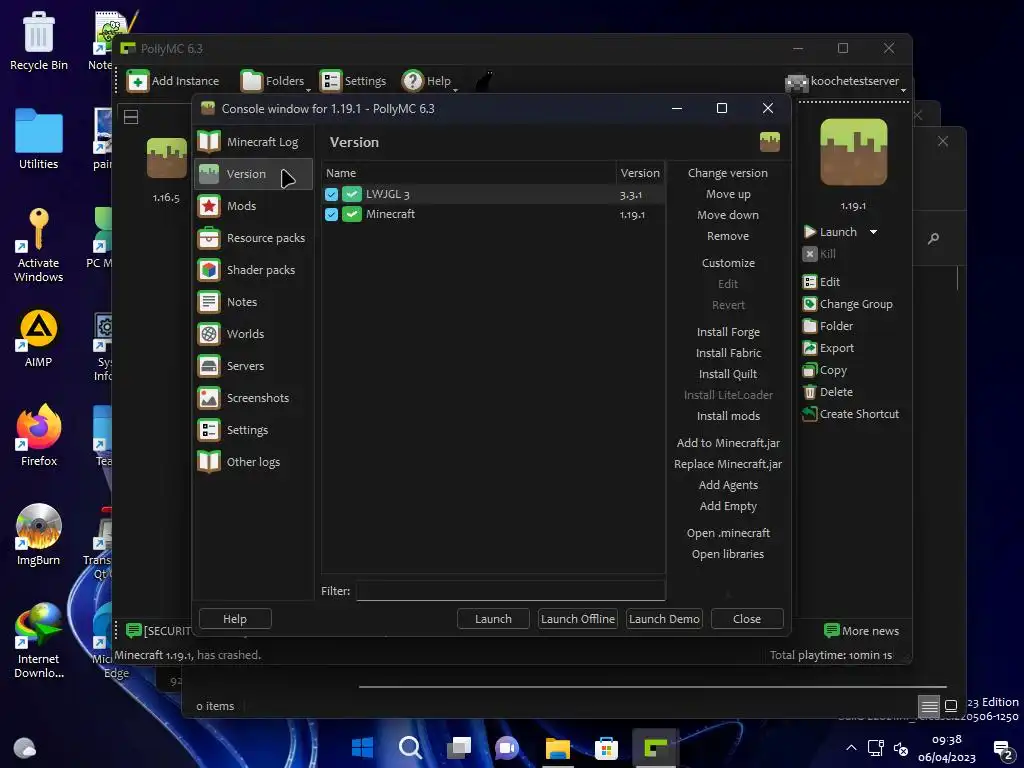Click Create Shortcut in side panel
This screenshot has height=768, width=1024.
click(851, 414)
